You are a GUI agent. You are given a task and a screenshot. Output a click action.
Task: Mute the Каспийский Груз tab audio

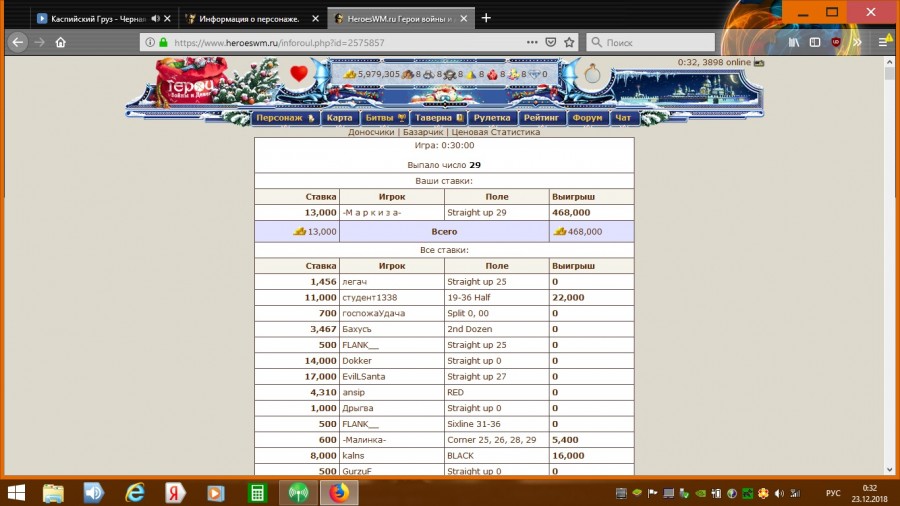tap(156, 18)
